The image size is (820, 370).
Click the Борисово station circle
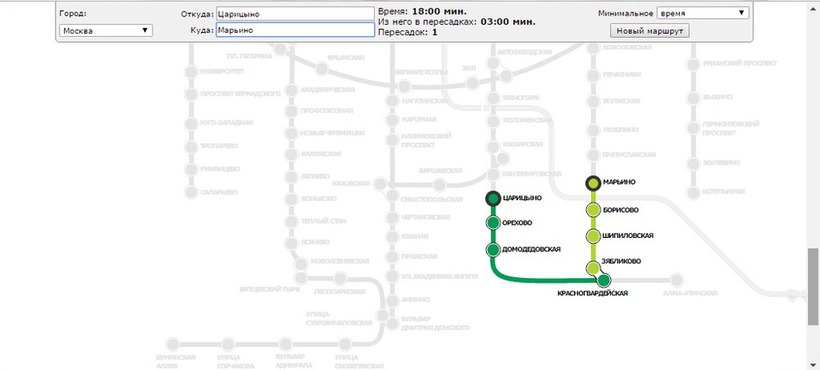(593, 211)
